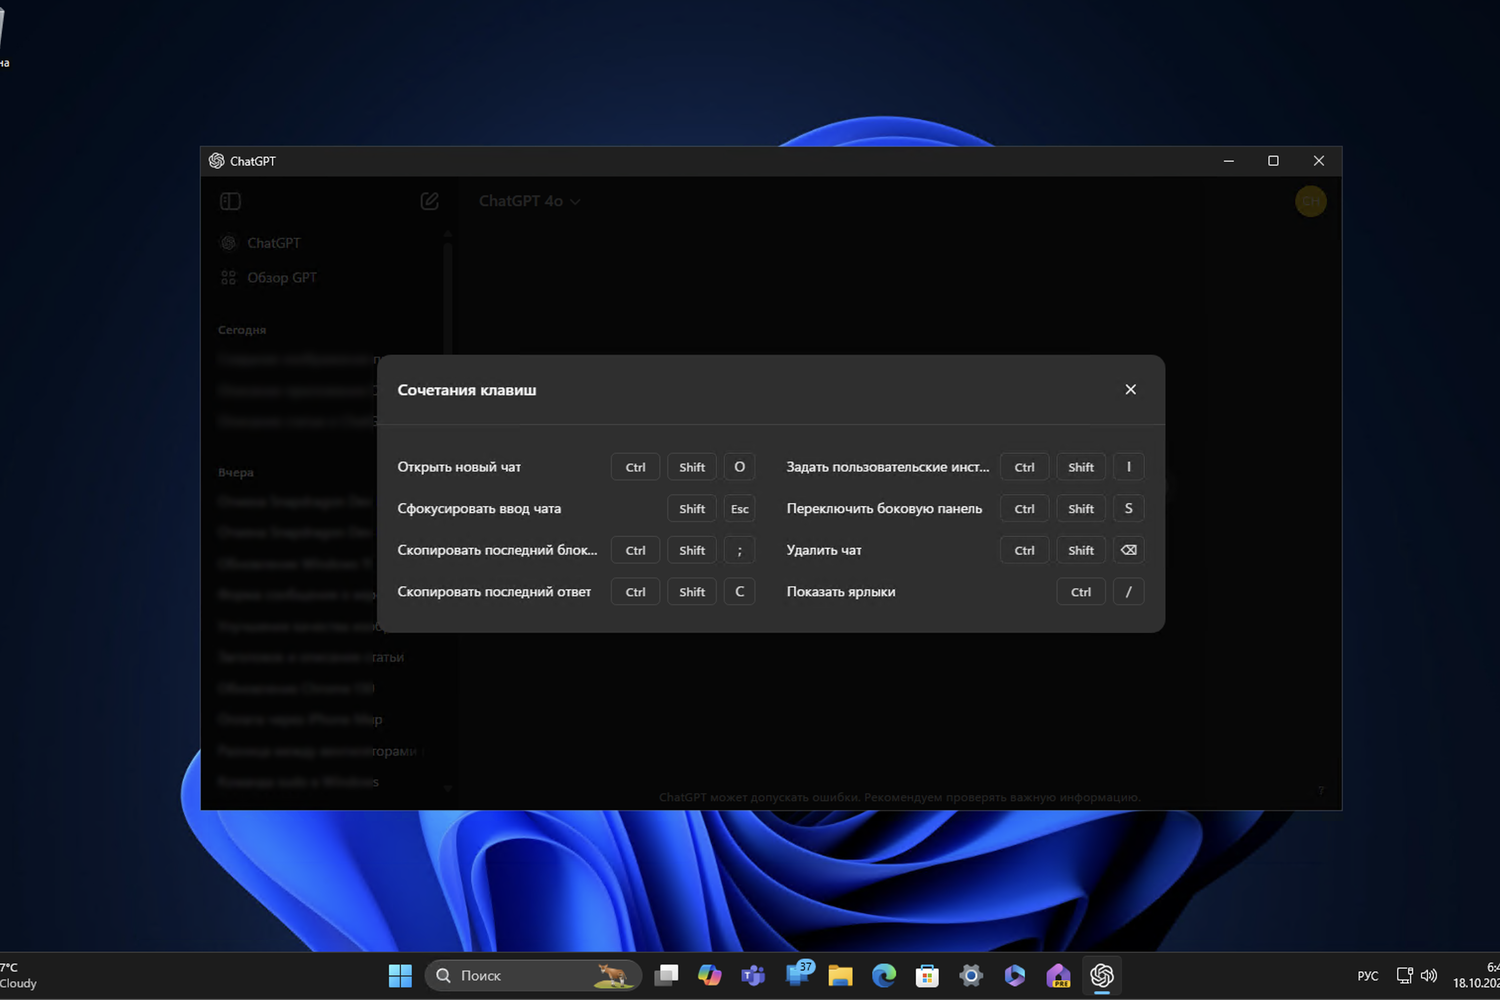This screenshot has height=1000, width=1500.
Task: Click the "Вчера" sidebar section header
Action: pos(236,472)
